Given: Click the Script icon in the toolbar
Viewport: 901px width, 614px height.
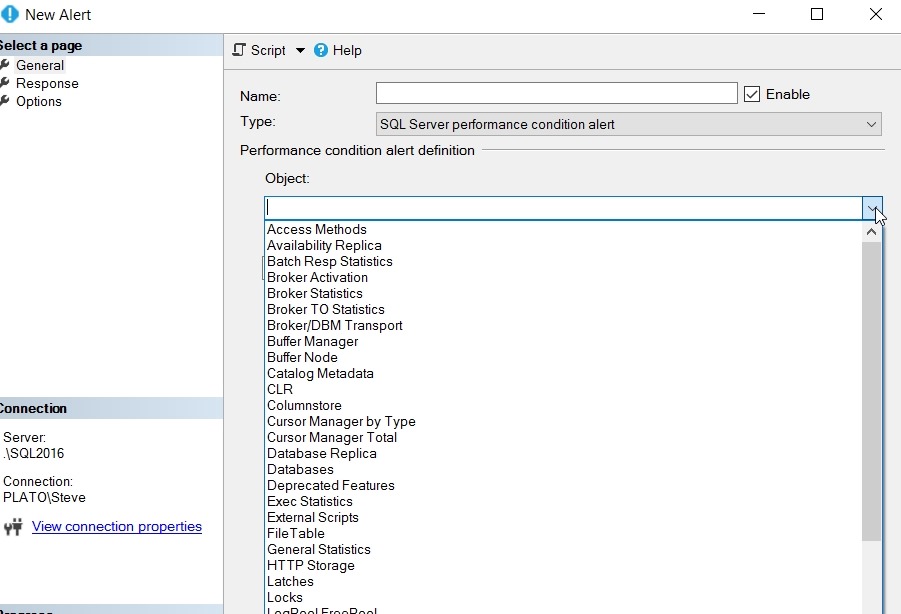Looking at the screenshot, I should coord(239,50).
